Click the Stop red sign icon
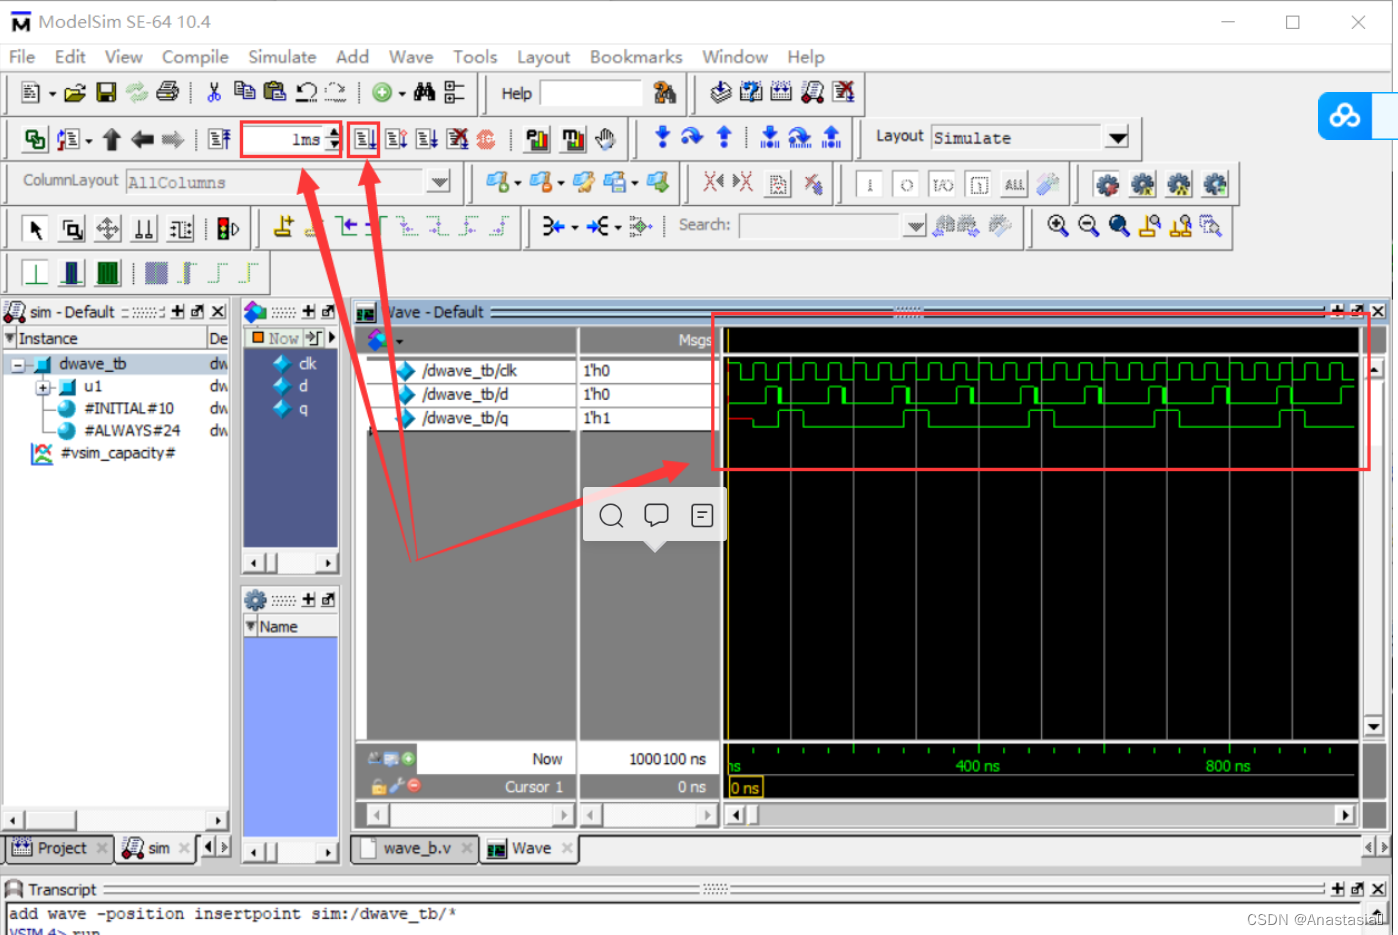The width and height of the screenshot is (1398, 935). pyautogui.click(x=486, y=139)
